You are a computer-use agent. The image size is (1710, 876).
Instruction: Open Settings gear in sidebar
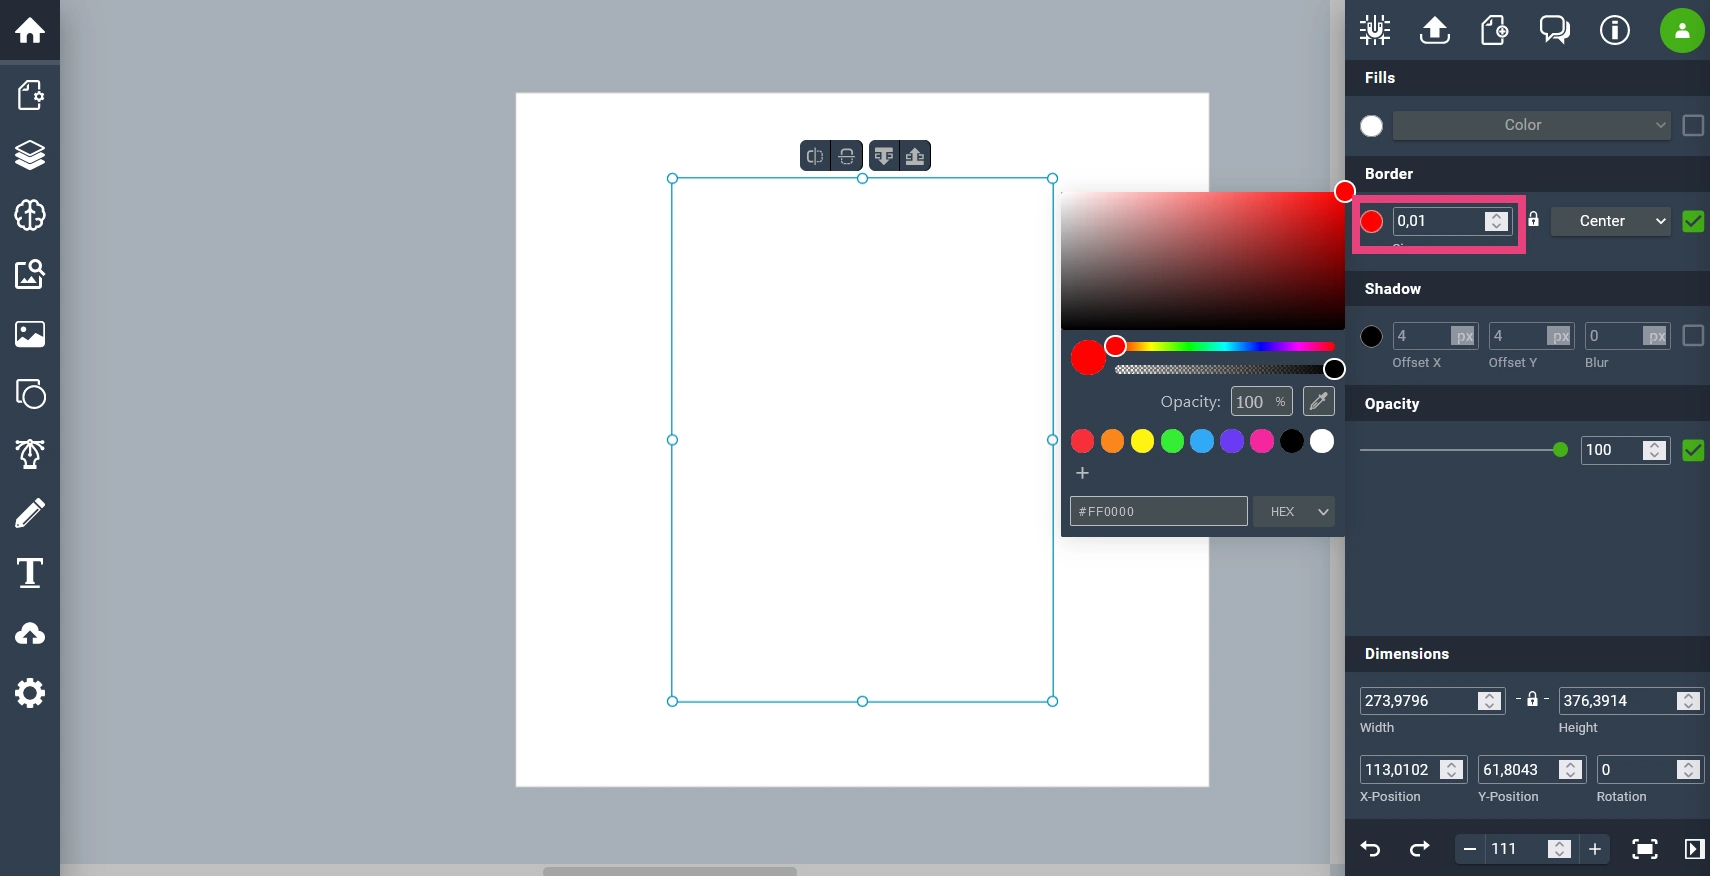click(30, 693)
